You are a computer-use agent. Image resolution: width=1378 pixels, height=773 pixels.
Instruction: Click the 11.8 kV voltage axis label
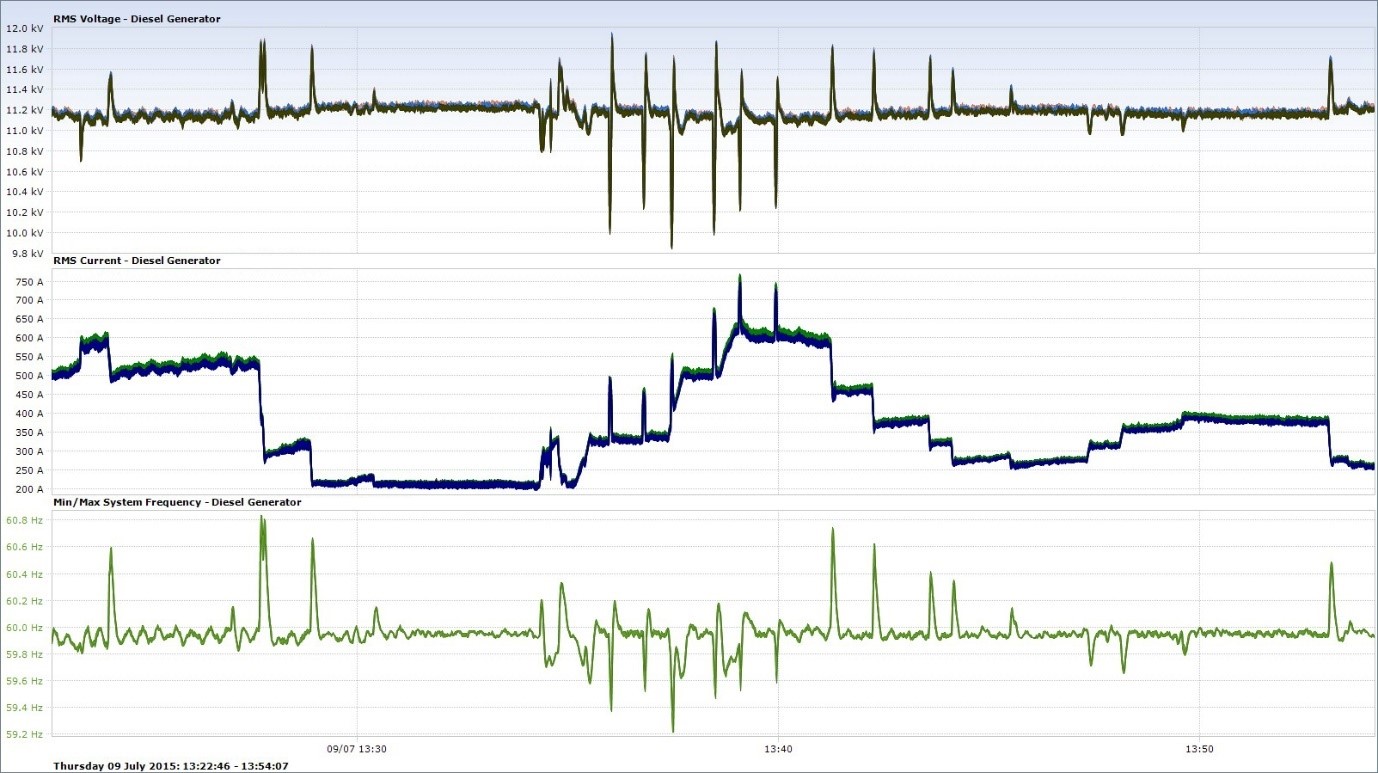(25, 49)
